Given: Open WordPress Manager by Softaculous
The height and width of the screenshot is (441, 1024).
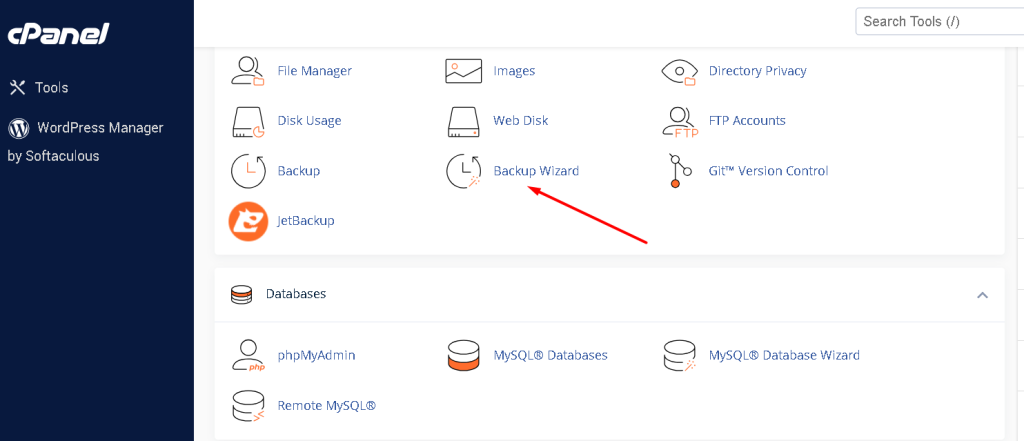Looking at the screenshot, I should click(x=85, y=142).
